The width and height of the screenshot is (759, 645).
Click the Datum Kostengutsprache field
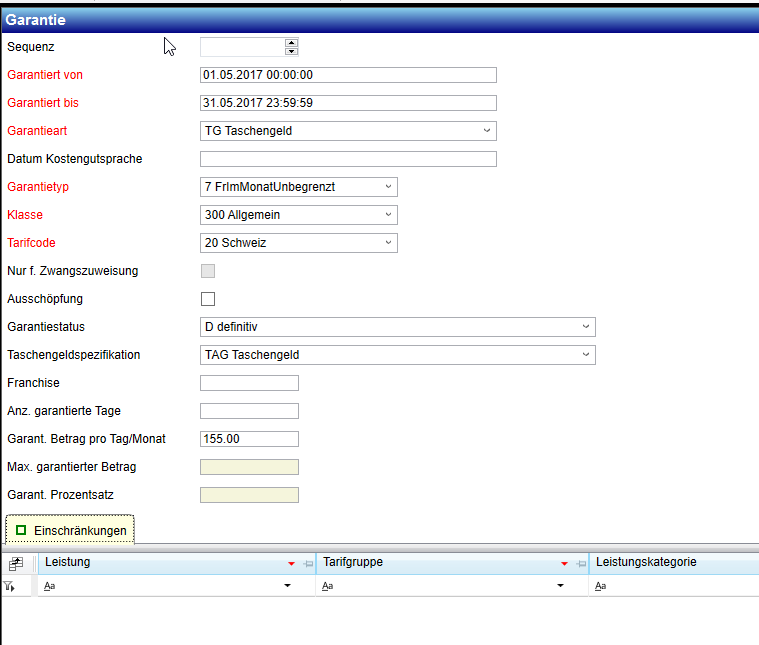click(348, 159)
